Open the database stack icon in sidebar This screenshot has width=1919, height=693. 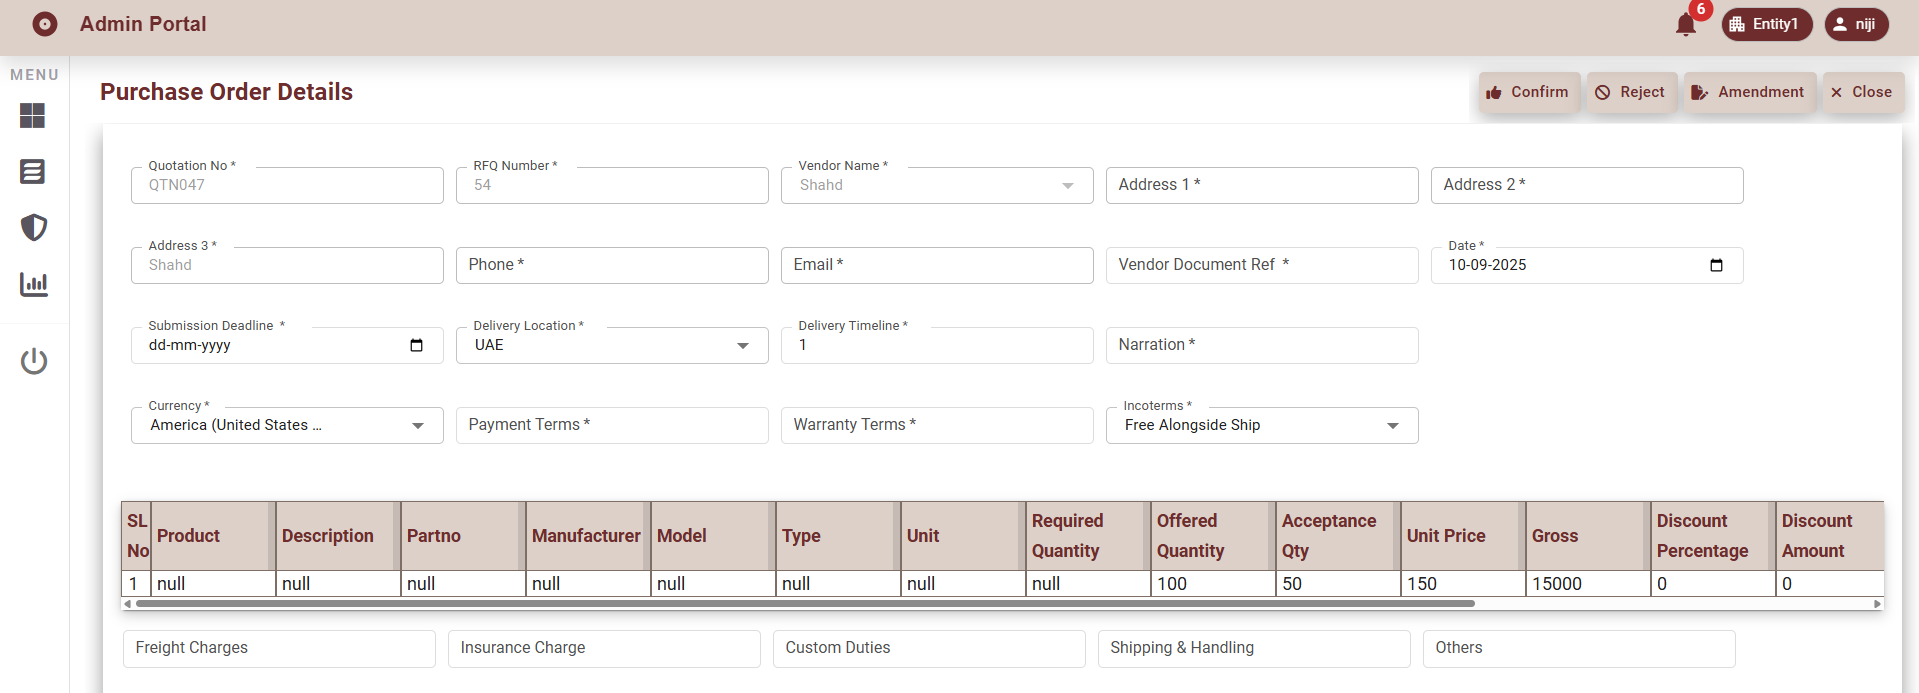tap(33, 172)
